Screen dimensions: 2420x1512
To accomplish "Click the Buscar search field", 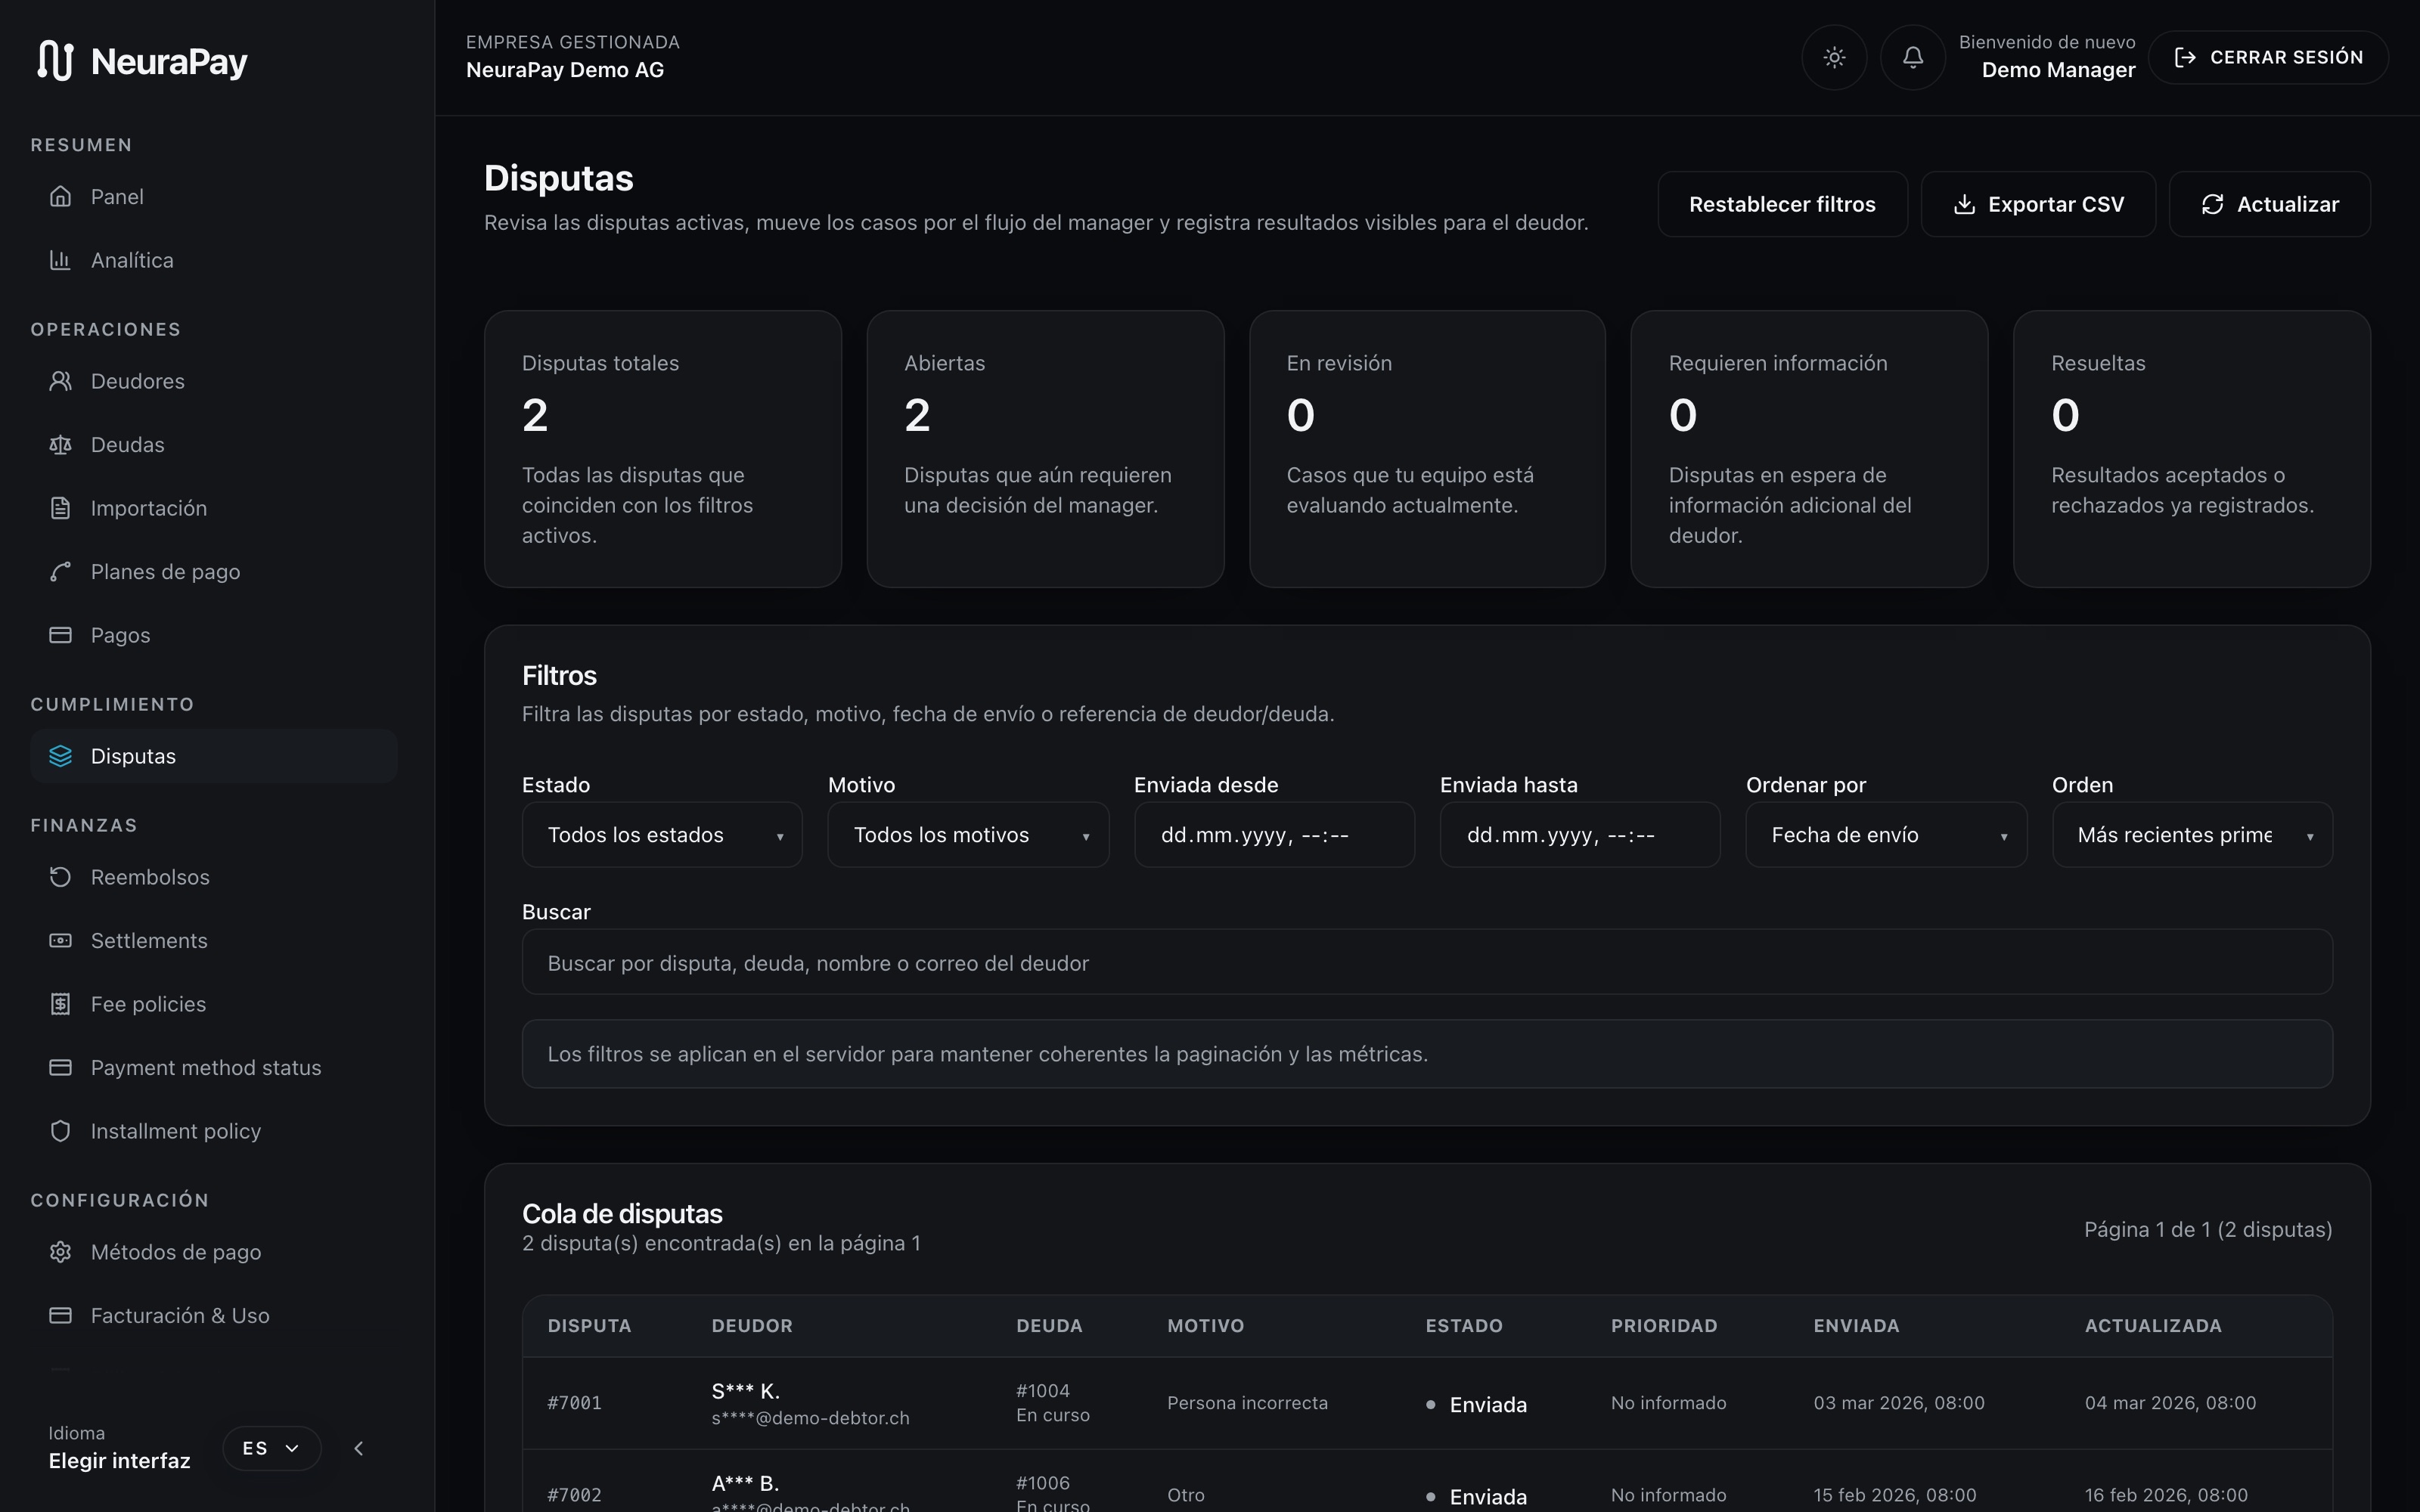I will pos(1427,962).
